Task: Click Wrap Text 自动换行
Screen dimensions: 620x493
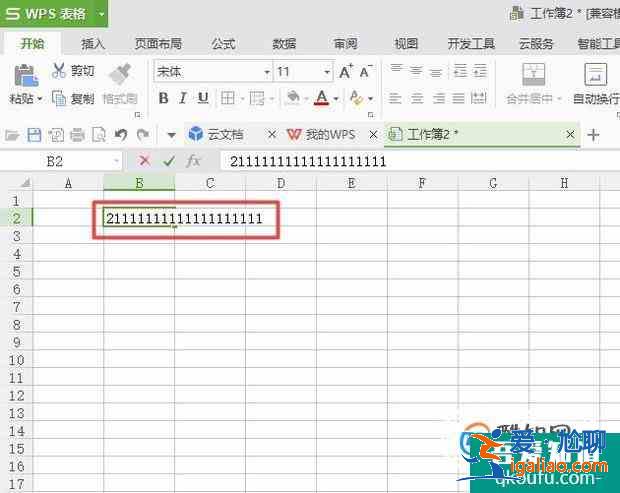Action: click(596, 84)
